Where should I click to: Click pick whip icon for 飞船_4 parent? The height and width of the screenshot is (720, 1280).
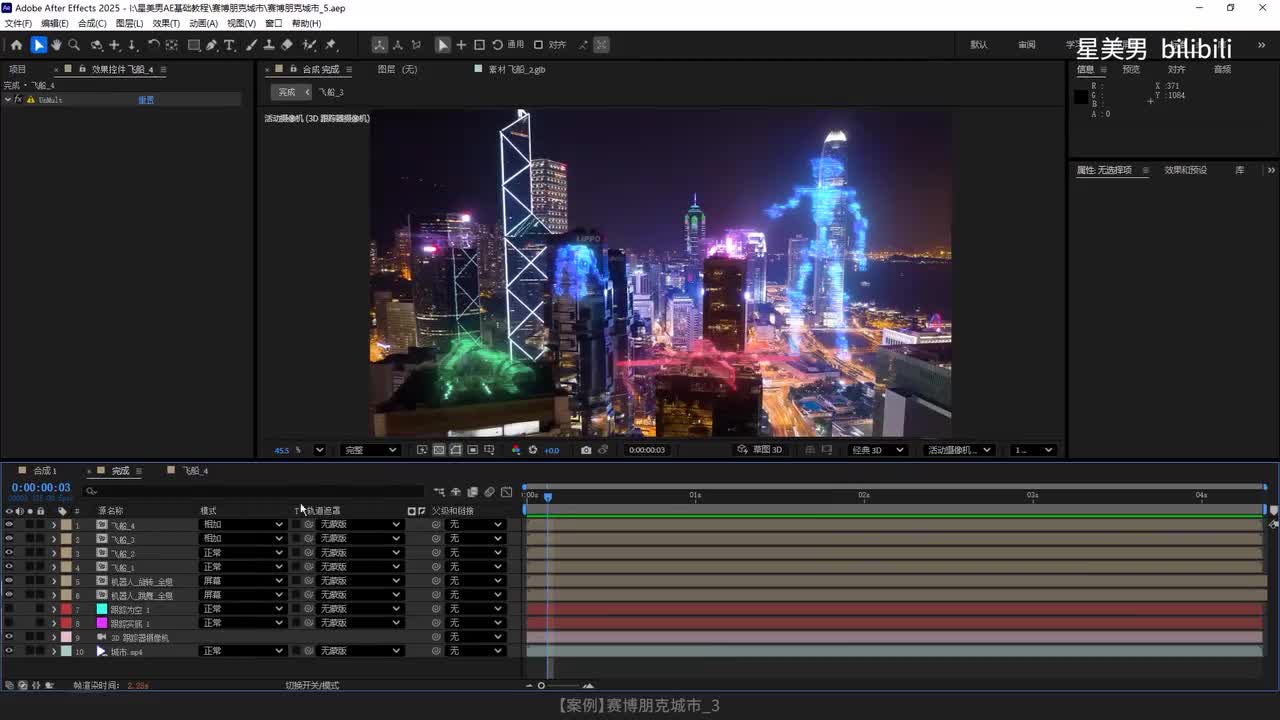click(436, 525)
